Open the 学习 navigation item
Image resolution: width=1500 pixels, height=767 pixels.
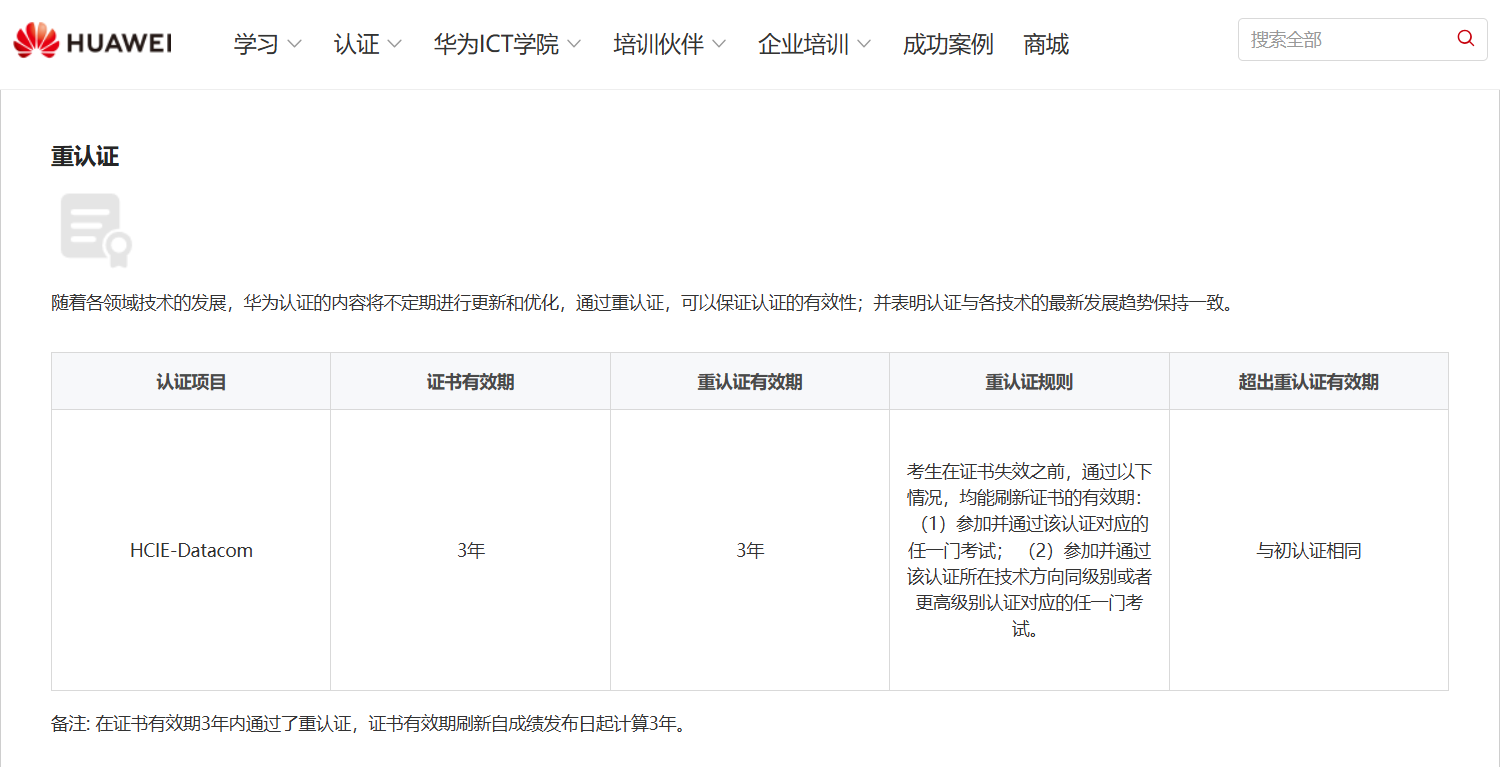point(256,44)
